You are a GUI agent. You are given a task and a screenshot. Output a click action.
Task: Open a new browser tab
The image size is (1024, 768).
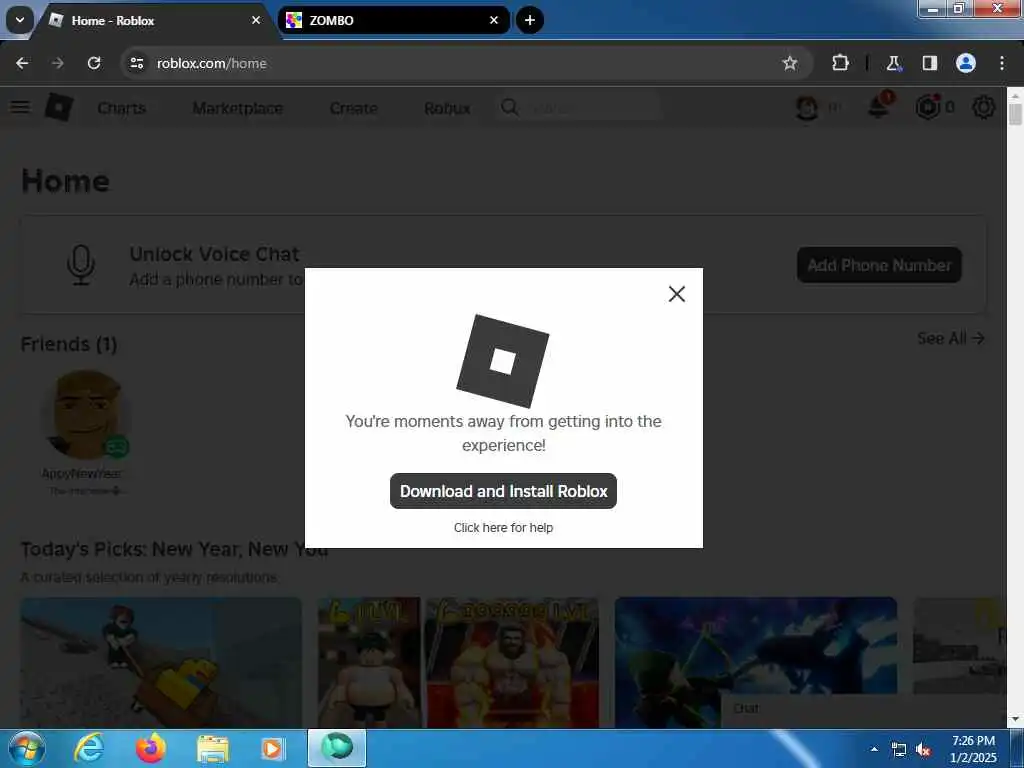pos(530,20)
